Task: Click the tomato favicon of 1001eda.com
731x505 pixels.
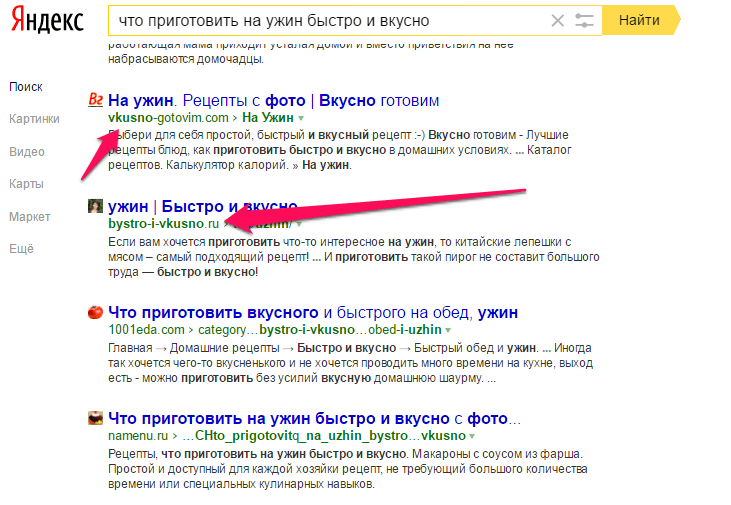Action: pyautogui.click(x=95, y=312)
